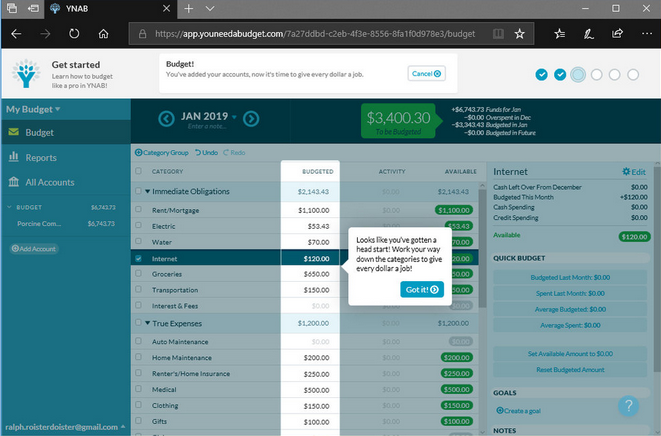
Task: Click the YNAB tree logo
Action: click(x=26, y=74)
